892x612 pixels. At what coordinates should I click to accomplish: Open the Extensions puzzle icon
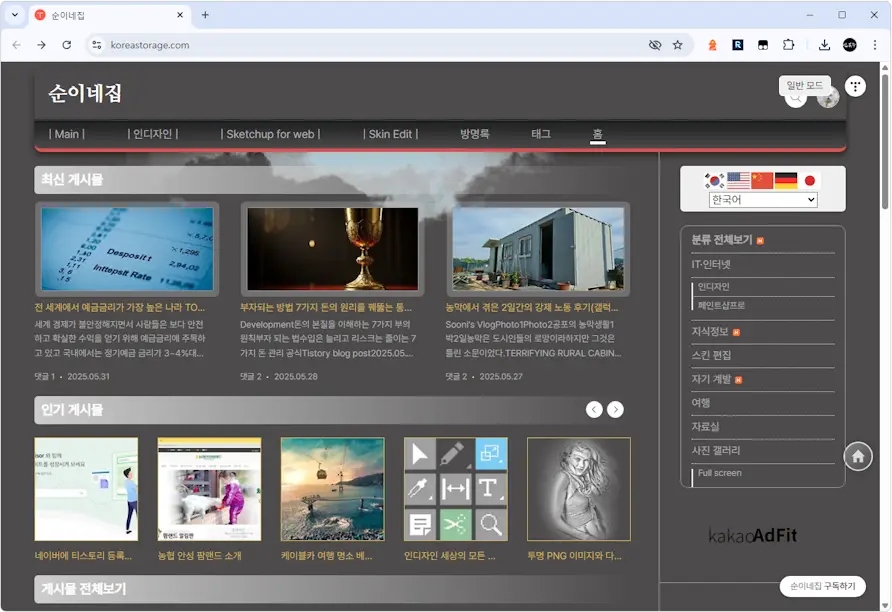click(788, 45)
